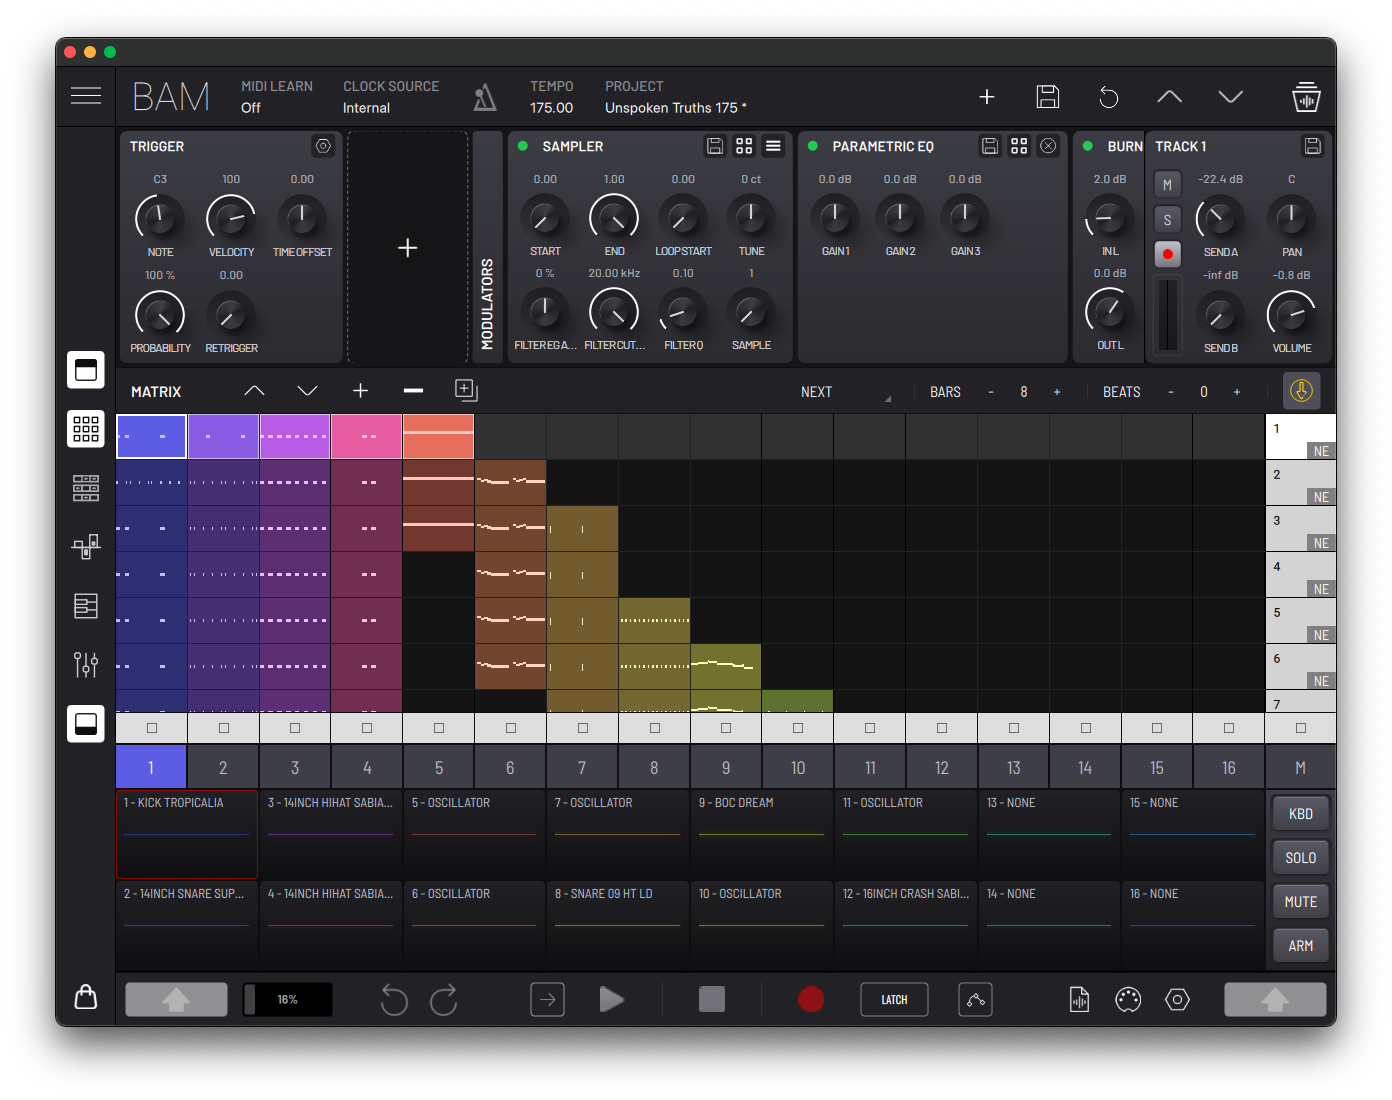Click the automation curve icon
The height and width of the screenshot is (1100, 1392).
[975, 999]
